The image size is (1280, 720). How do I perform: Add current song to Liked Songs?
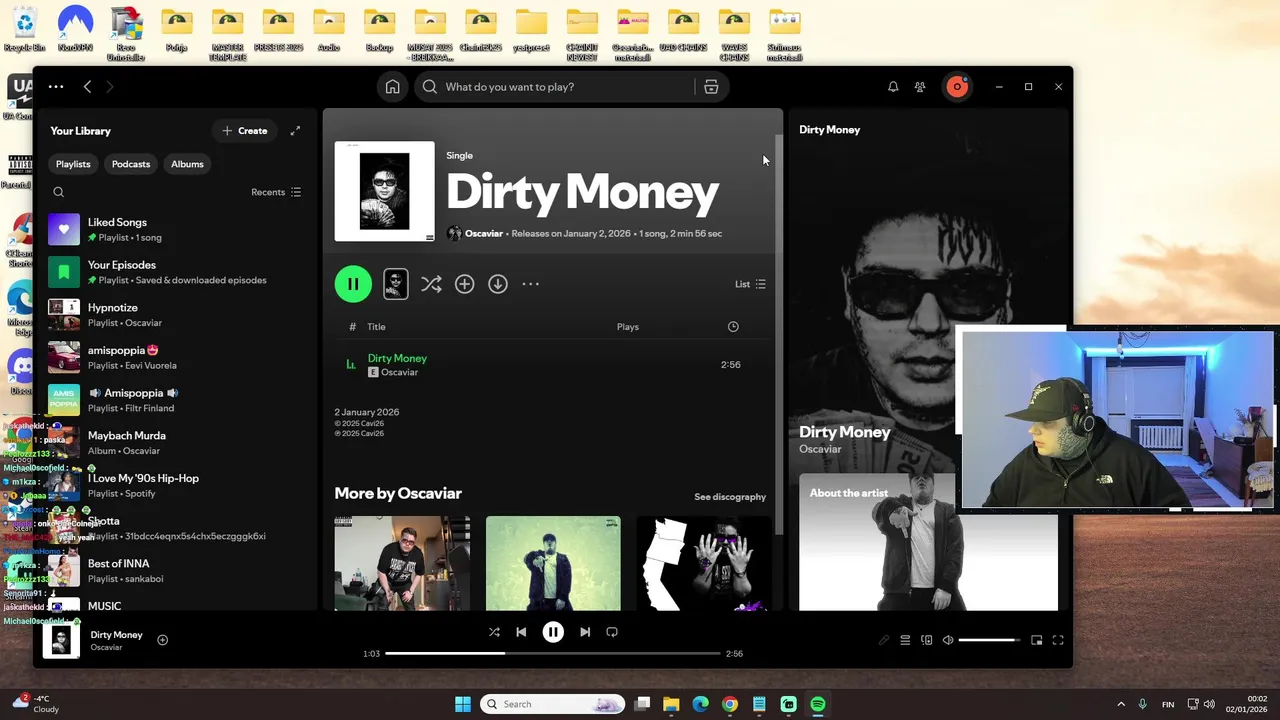(x=163, y=640)
